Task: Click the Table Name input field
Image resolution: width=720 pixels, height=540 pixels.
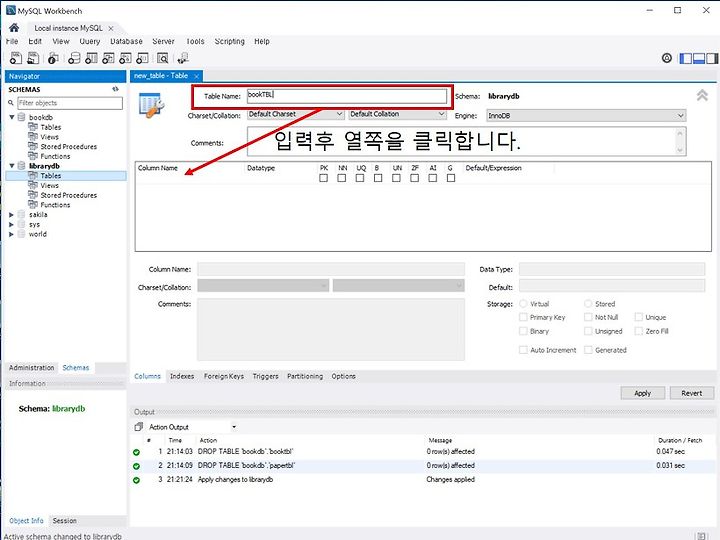Action: click(x=347, y=96)
